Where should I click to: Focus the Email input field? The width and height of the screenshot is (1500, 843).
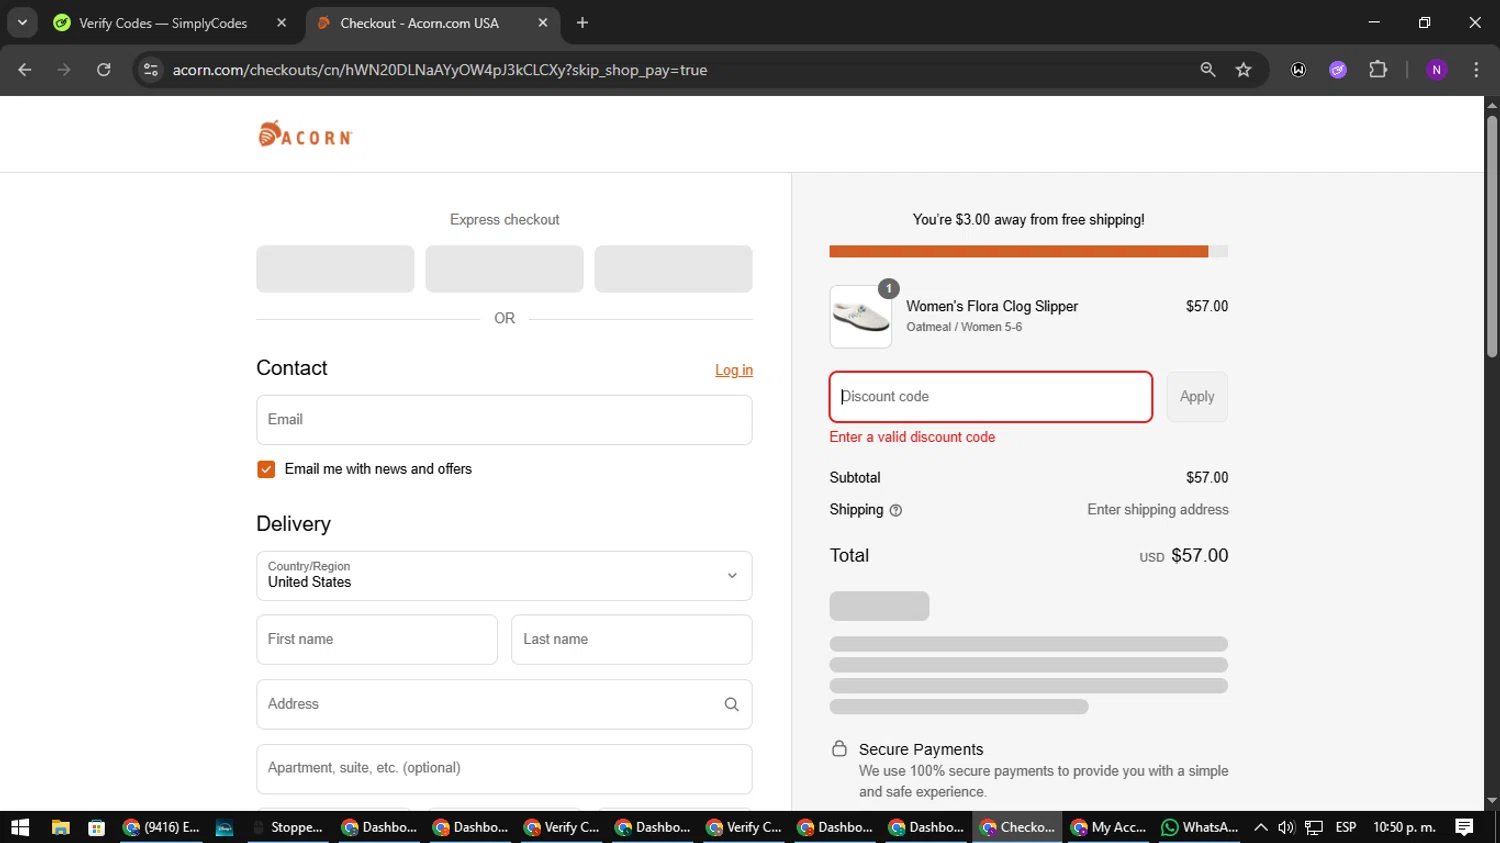[504, 420]
